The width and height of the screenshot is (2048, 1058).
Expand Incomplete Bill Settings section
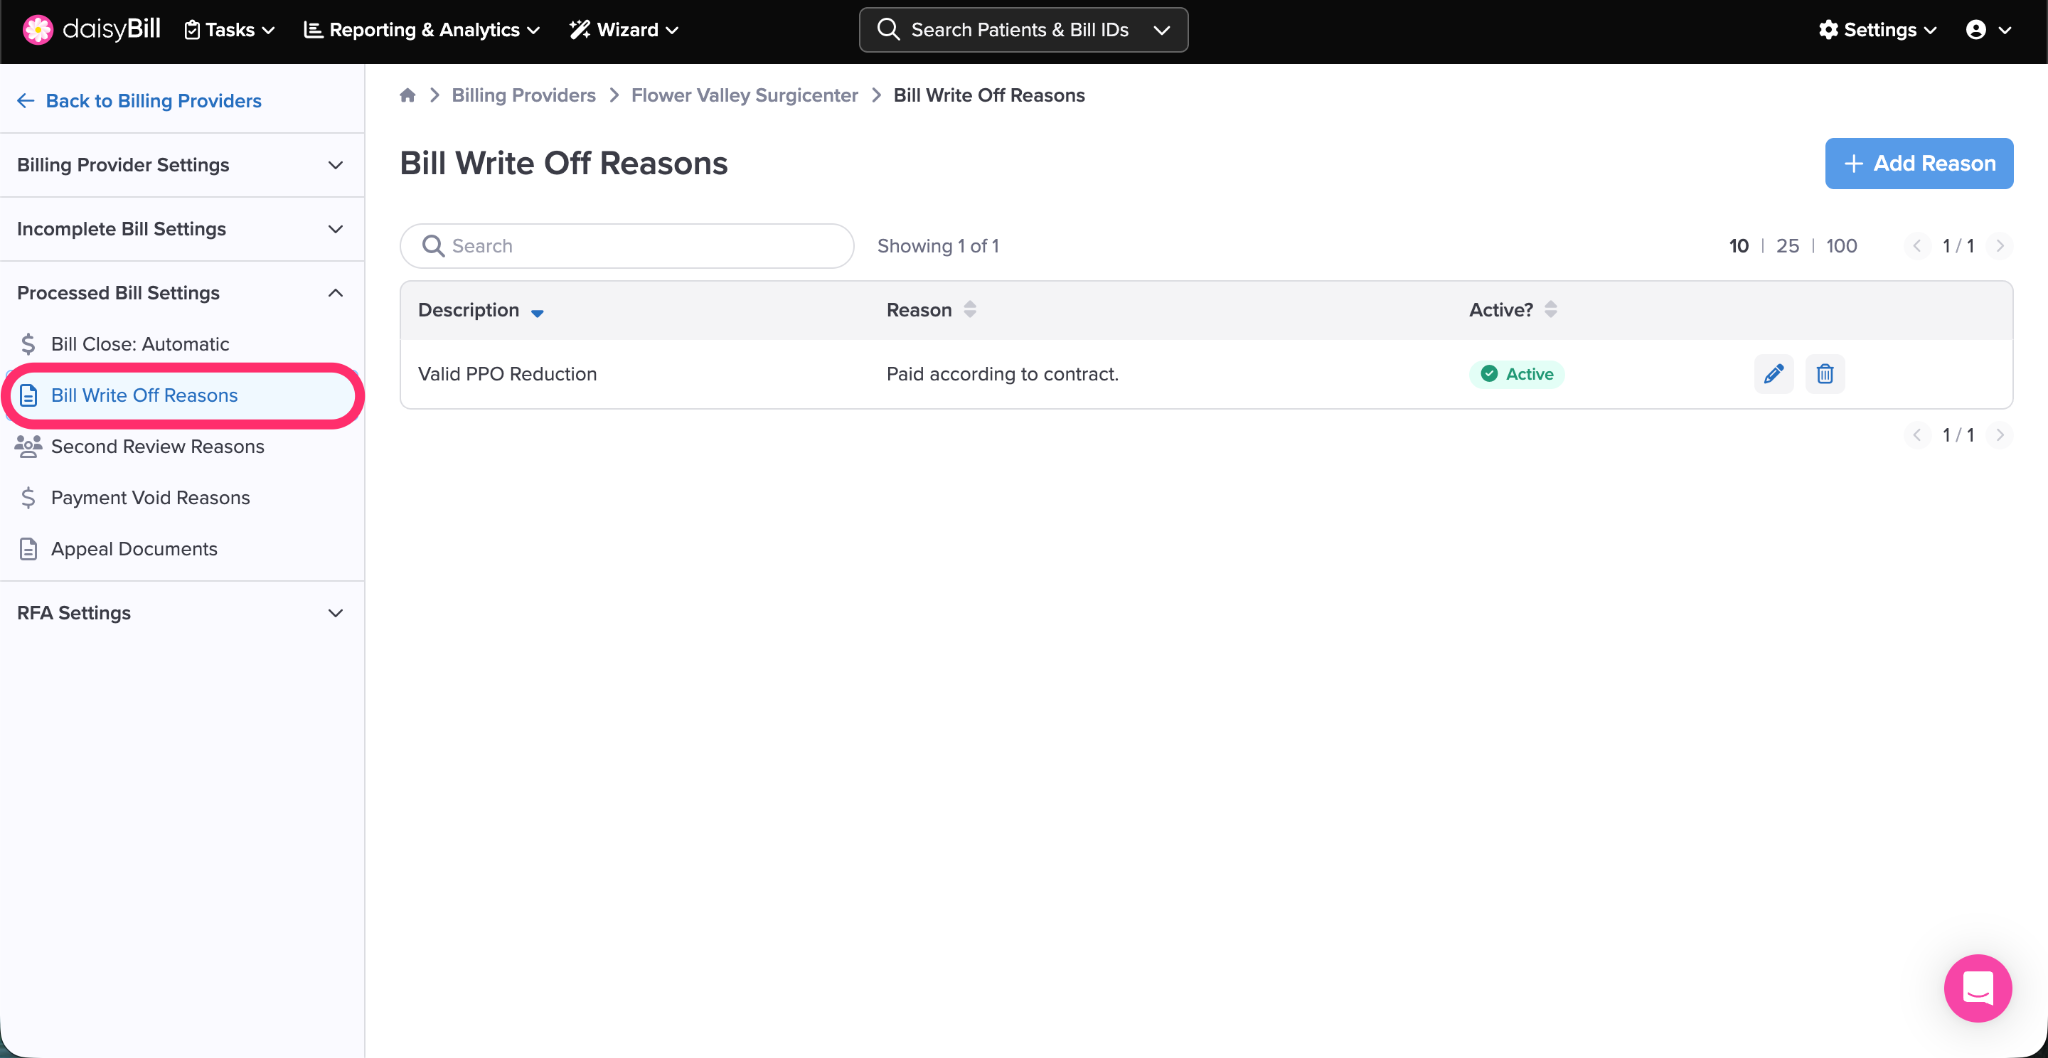point(181,229)
